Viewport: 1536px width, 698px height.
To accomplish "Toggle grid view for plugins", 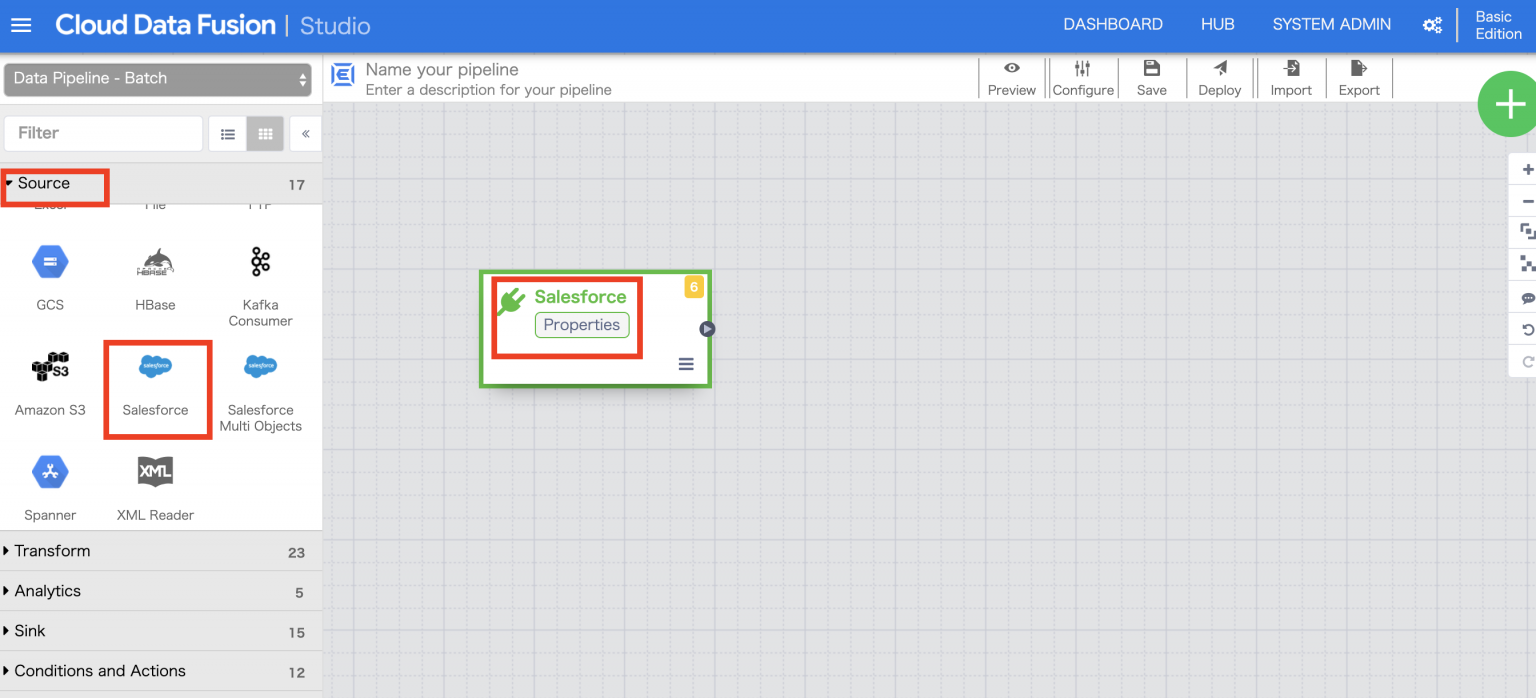I will click(x=265, y=133).
